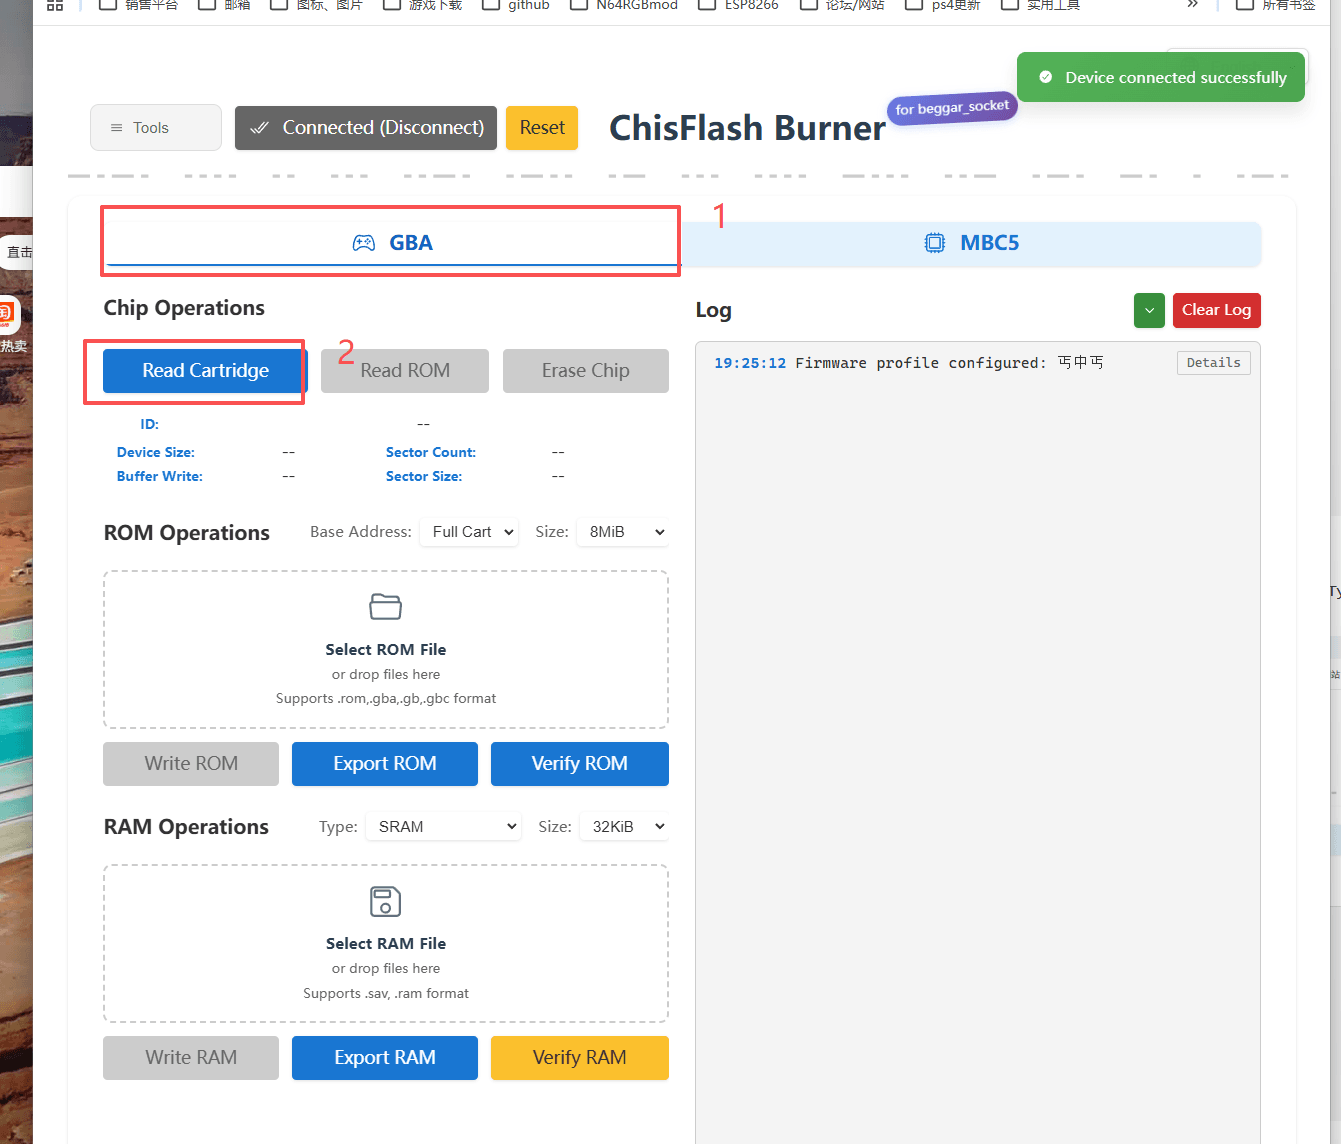1341x1144 pixels.
Task: Click the Erase Chip button
Action: (586, 371)
